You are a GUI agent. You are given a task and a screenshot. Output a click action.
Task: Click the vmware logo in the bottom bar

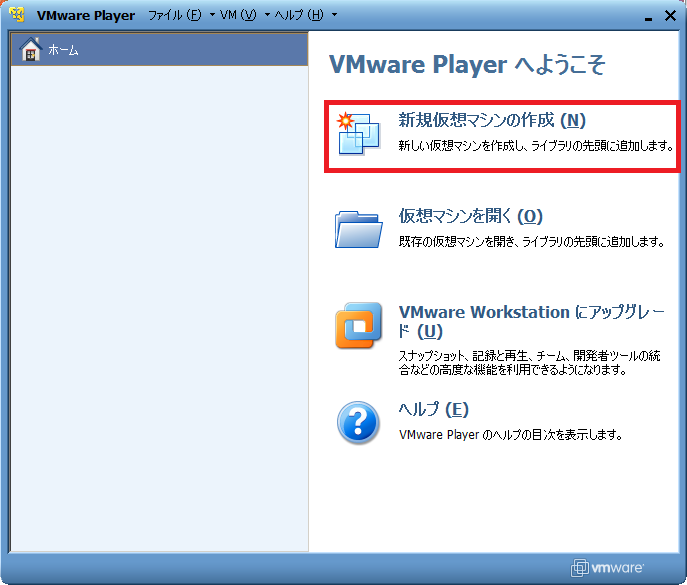(607, 568)
